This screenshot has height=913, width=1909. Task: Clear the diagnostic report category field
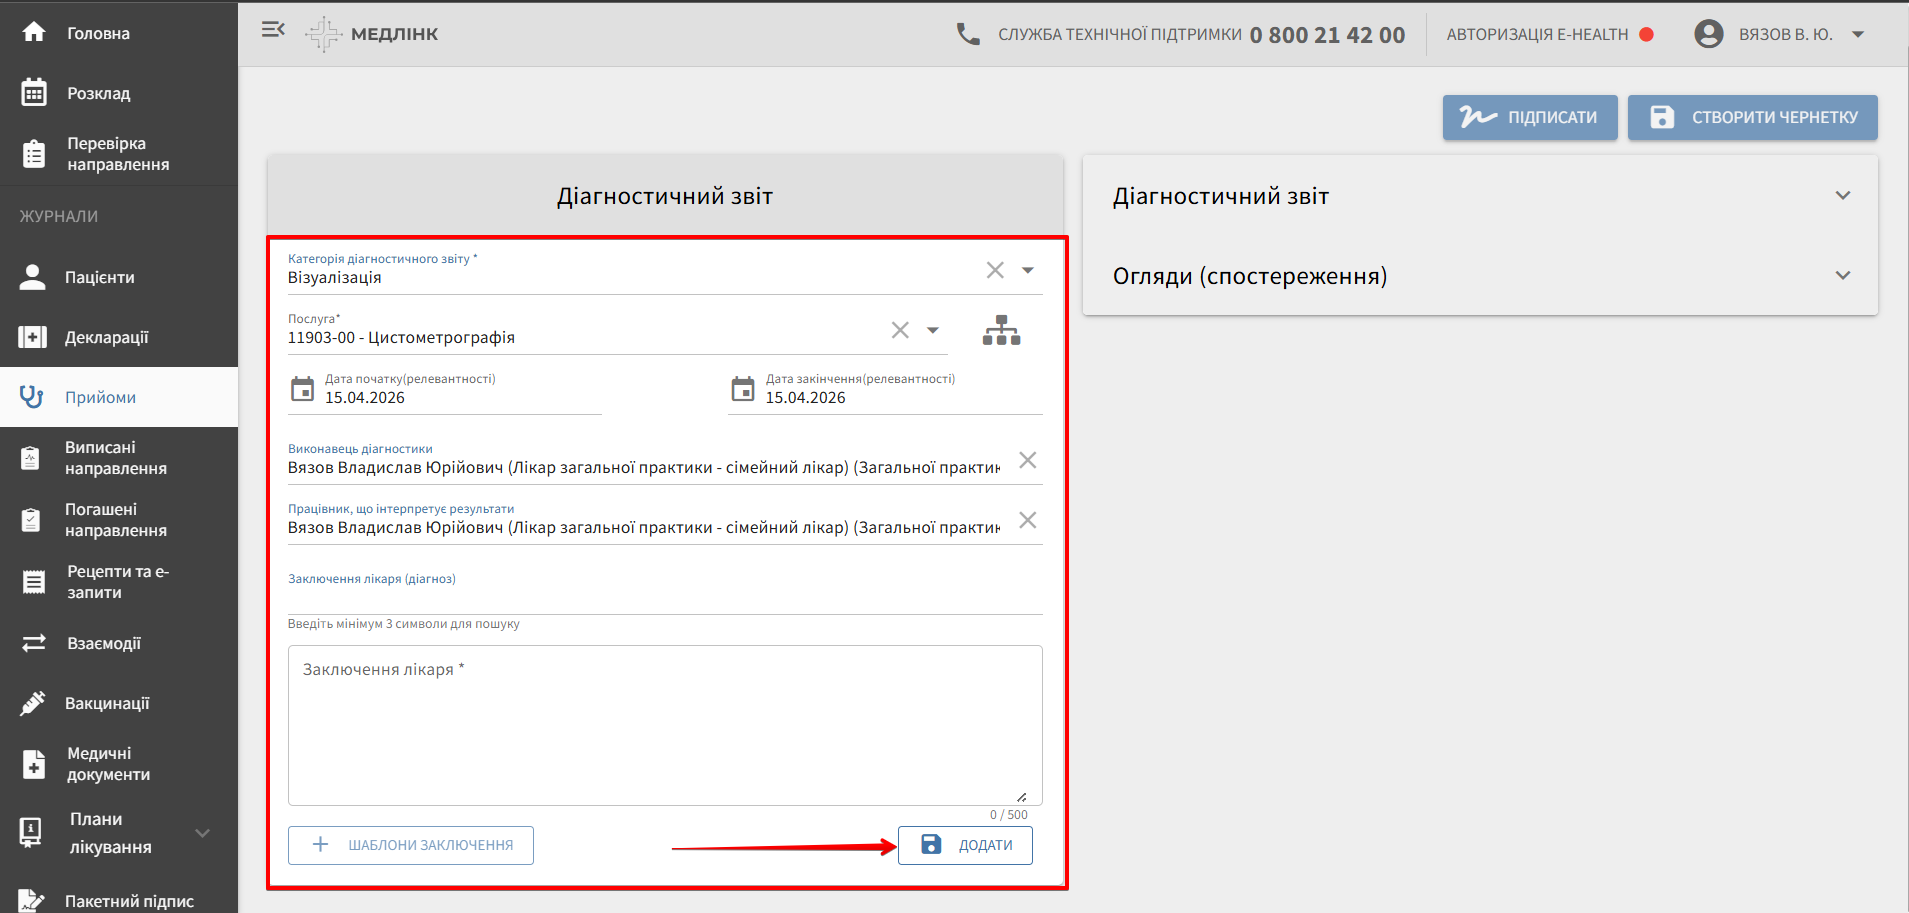tap(995, 270)
